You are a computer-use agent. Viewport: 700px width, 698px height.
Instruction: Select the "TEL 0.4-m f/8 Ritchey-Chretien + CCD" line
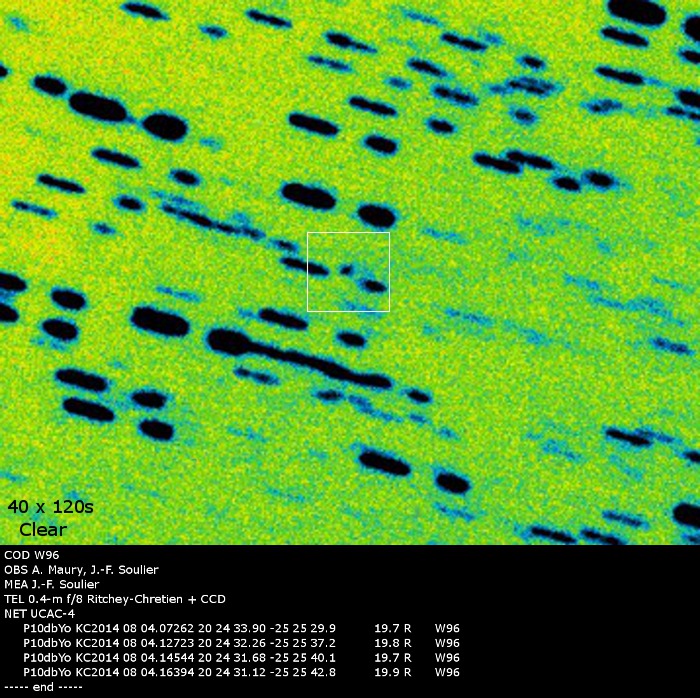[x=115, y=599]
